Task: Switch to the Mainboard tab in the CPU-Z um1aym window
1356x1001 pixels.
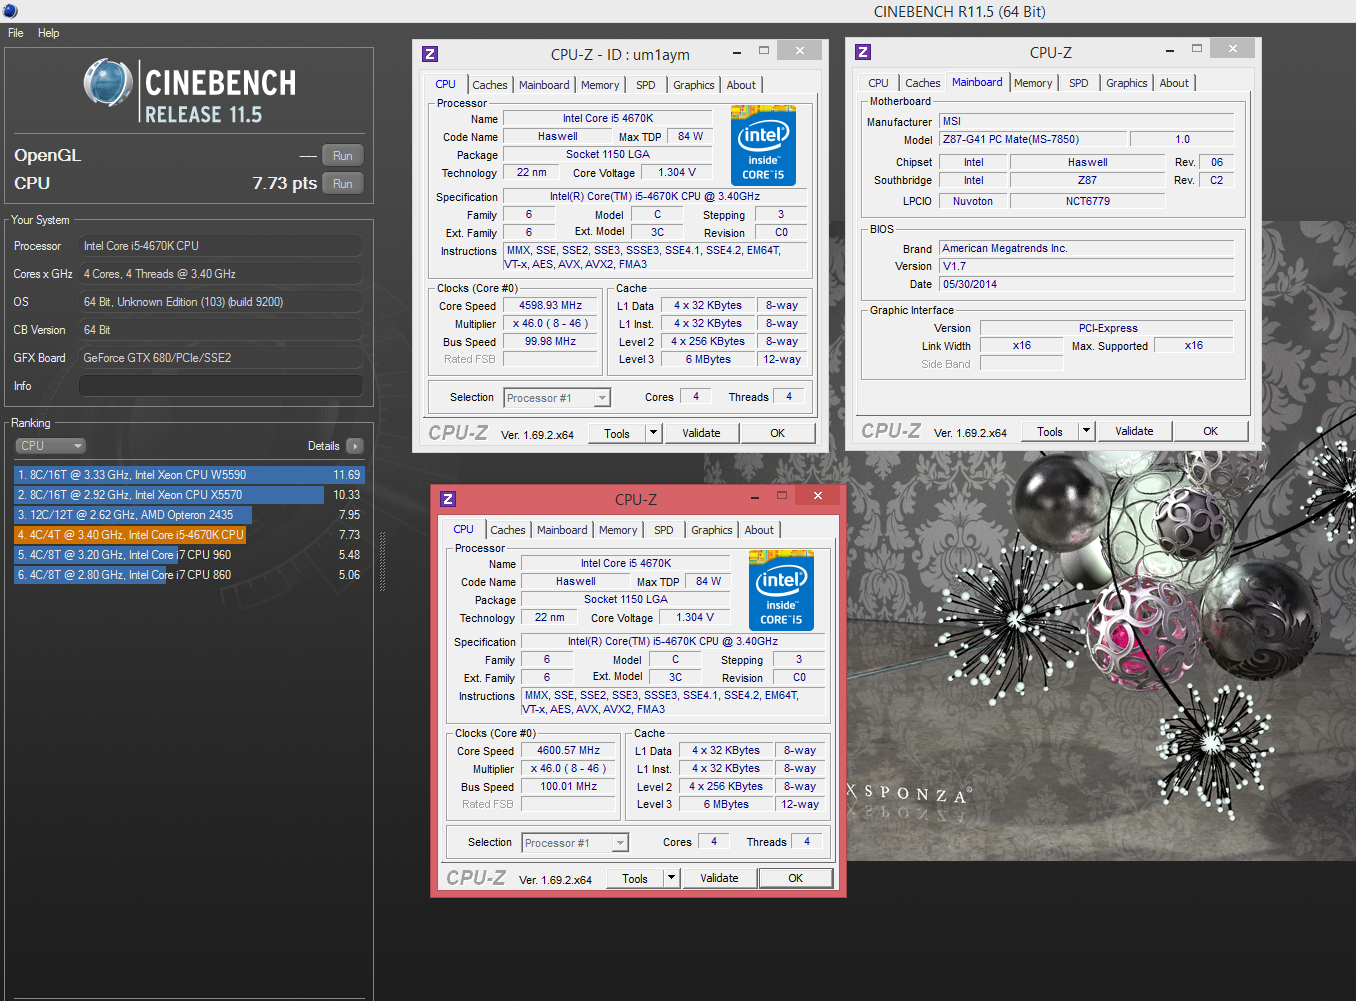Action: (544, 85)
